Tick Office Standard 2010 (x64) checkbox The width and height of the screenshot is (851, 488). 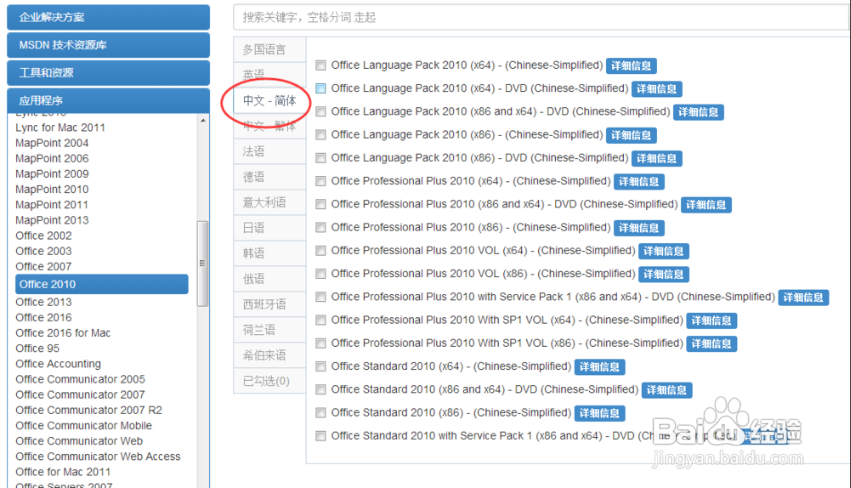(x=321, y=366)
